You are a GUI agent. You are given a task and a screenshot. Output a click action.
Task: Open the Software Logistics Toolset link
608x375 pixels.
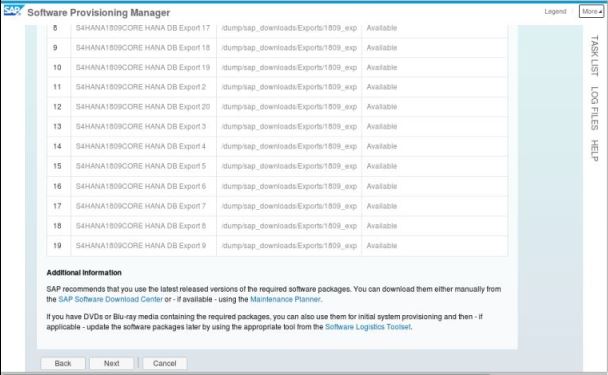[368, 327]
